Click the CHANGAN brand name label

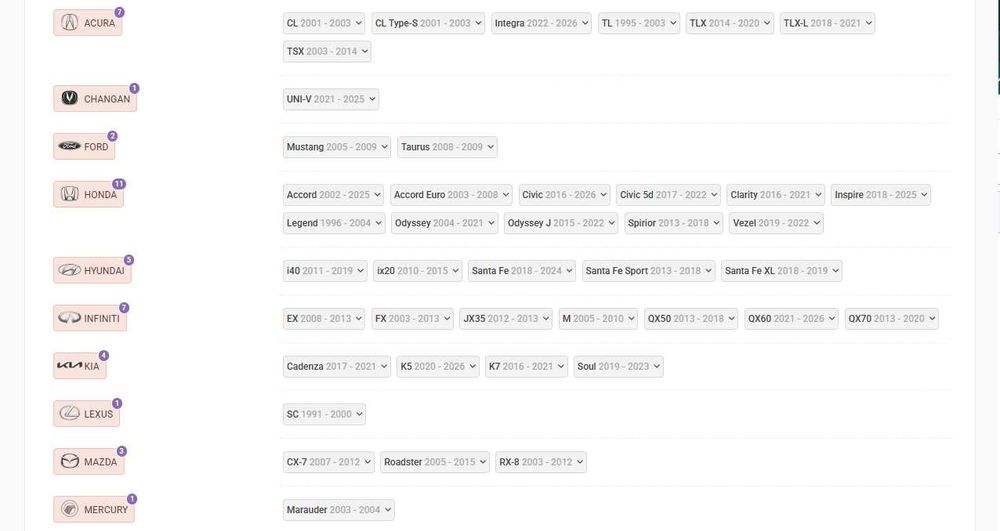point(107,99)
